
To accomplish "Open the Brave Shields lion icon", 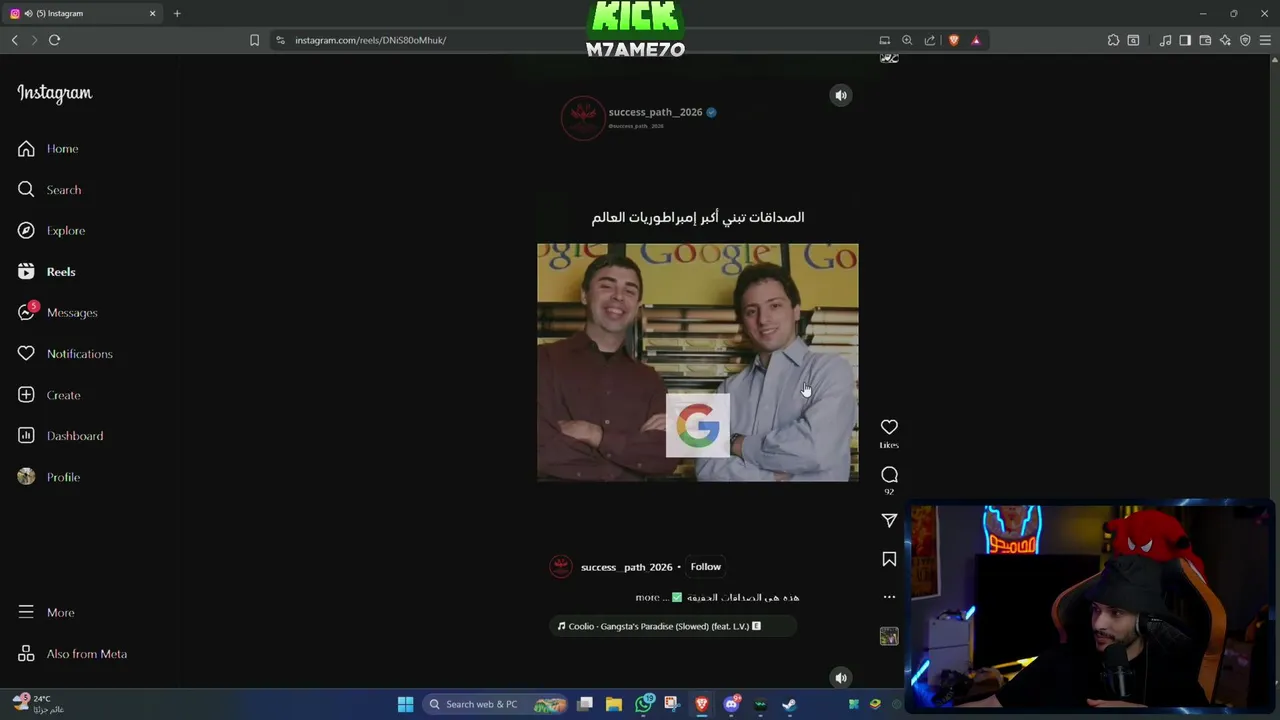I will pyautogui.click(x=954, y=40).
